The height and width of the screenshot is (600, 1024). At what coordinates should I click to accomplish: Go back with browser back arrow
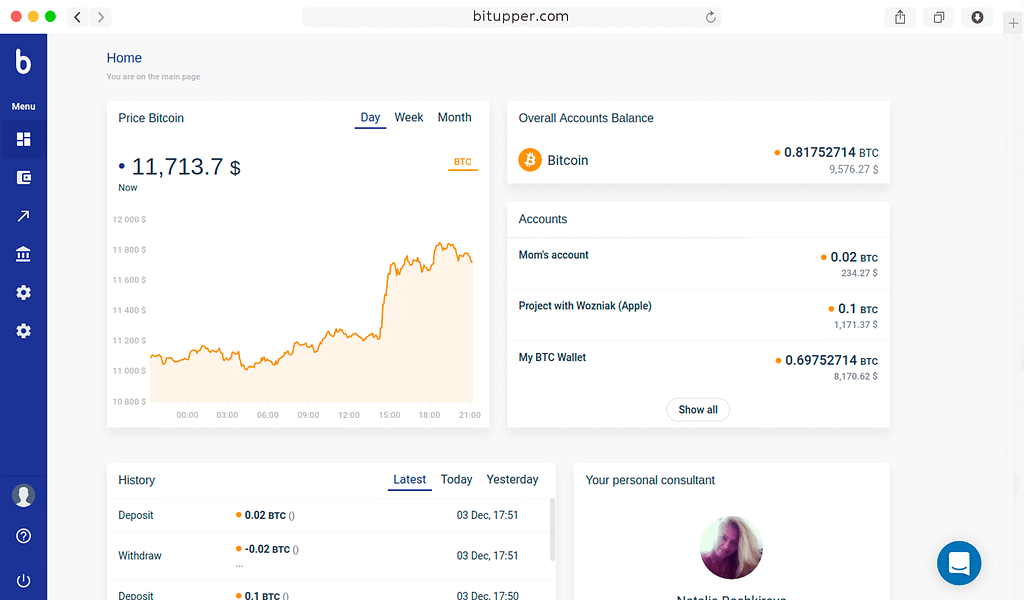coord(77,17)
